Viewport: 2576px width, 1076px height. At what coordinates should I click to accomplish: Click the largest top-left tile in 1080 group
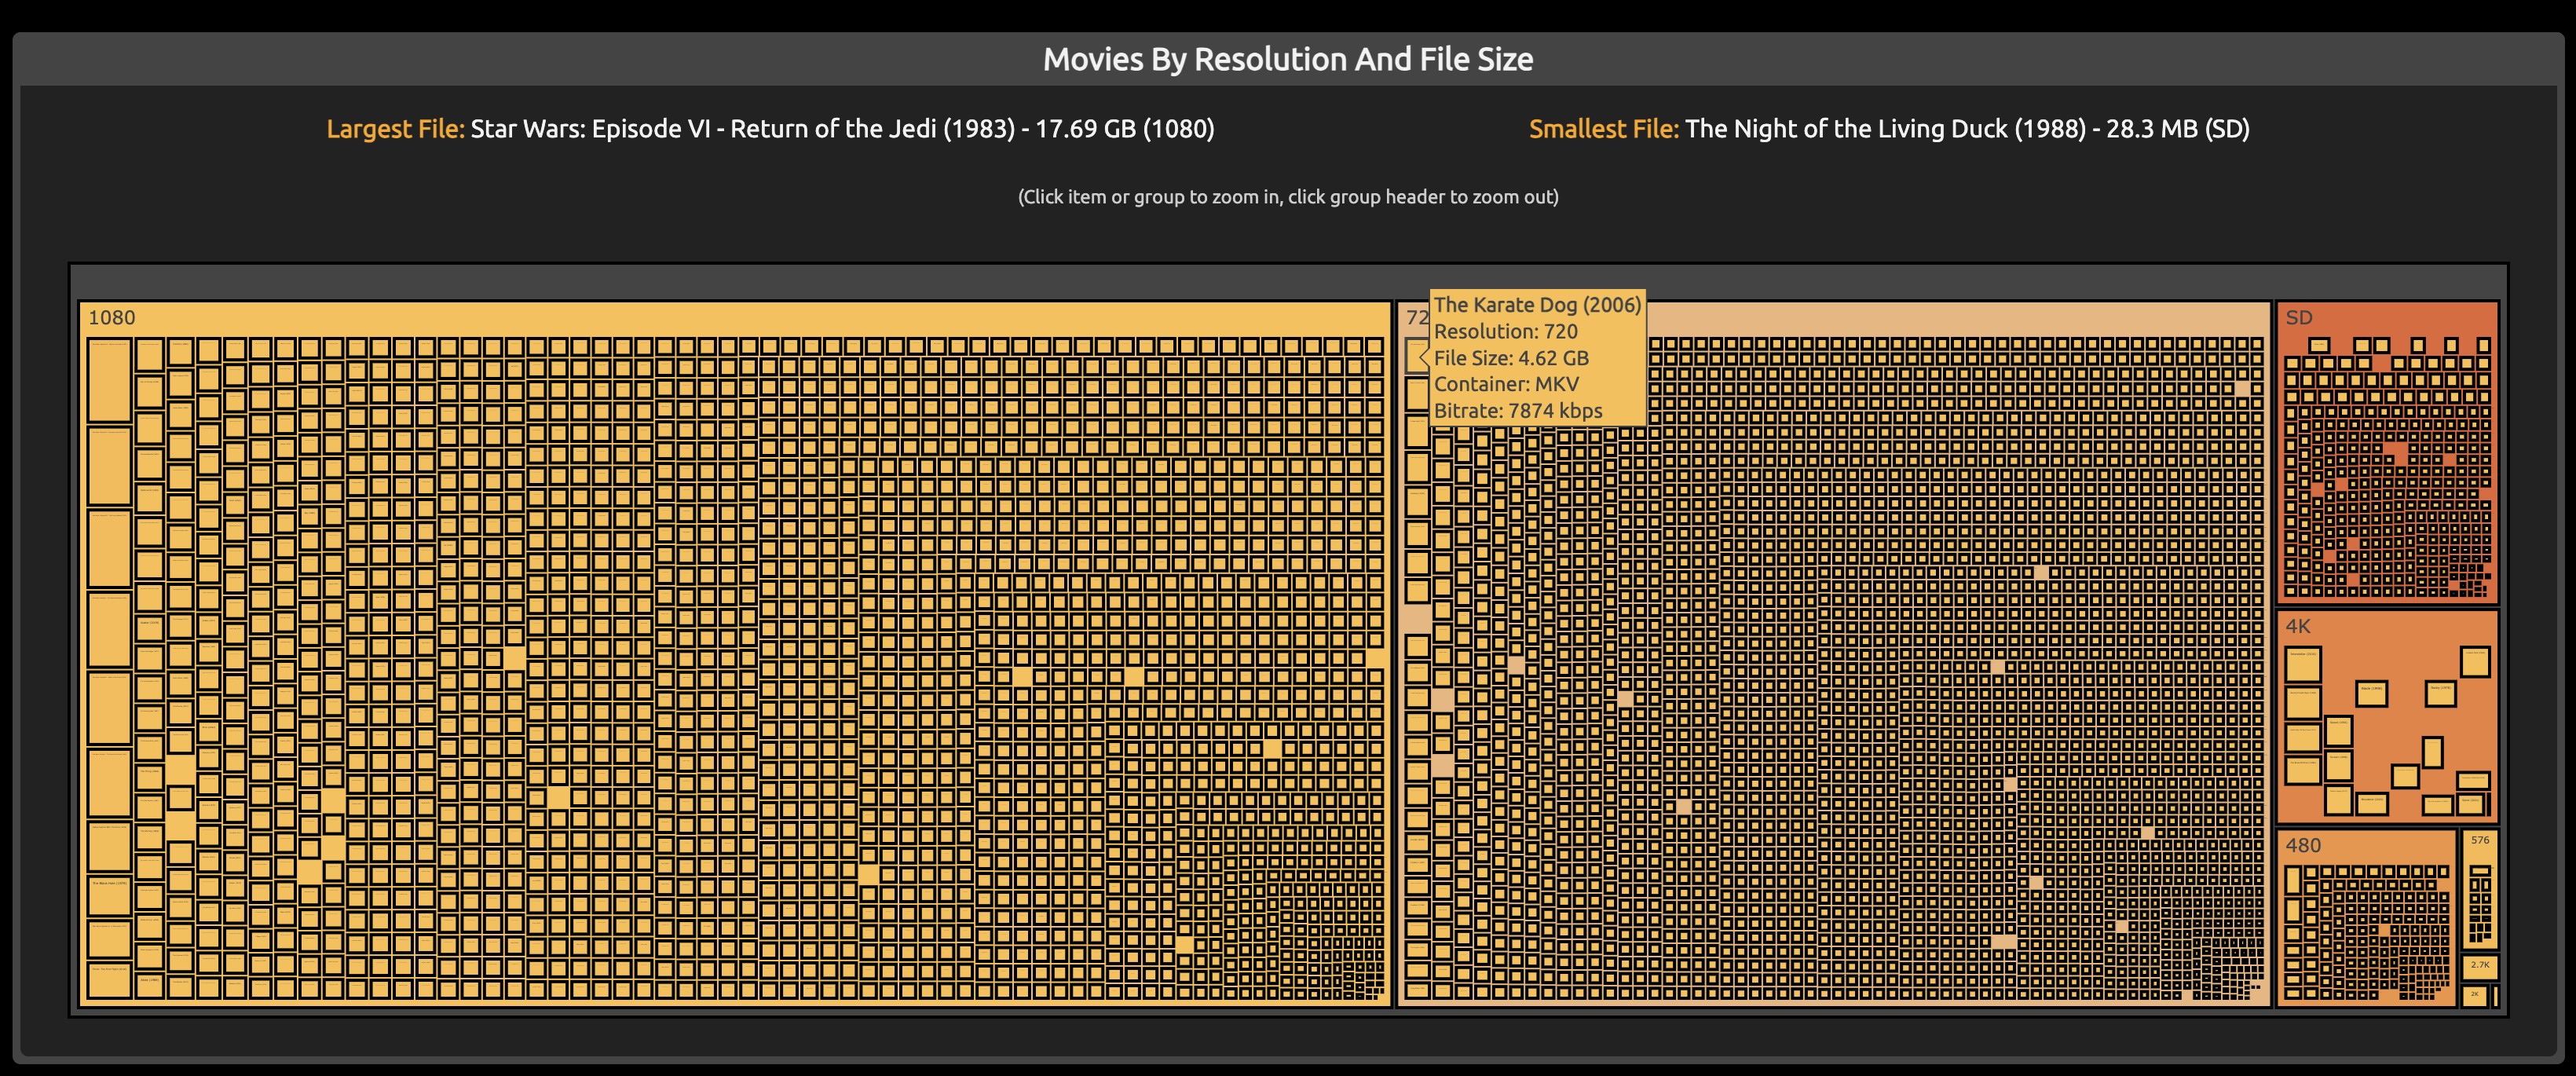tap(109, 380)
